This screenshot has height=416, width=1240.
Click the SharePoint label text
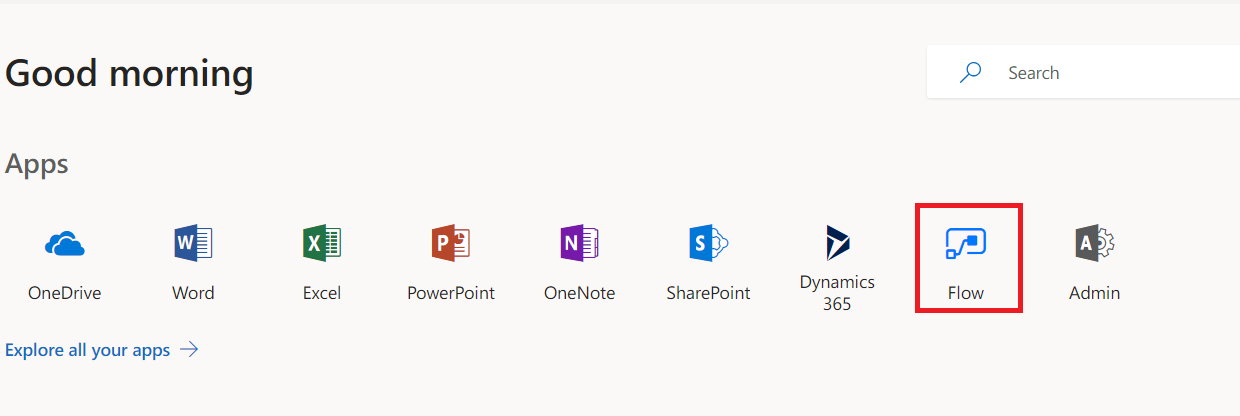pyautogui.click(x=708, y=293)
